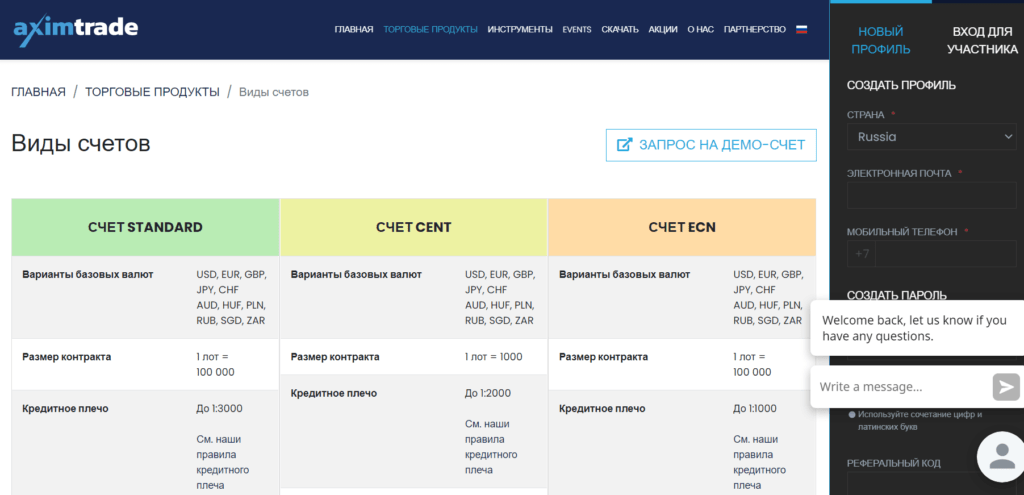Open the ТОРГОВЫЕ ПРОДУКТЫ menu
Image resolution: width=1024 pixels, height=495 pixels.
coord(430,29)
